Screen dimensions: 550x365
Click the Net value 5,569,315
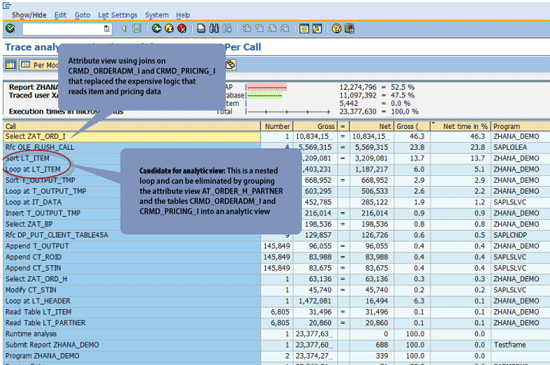click(x=372, y=147)
